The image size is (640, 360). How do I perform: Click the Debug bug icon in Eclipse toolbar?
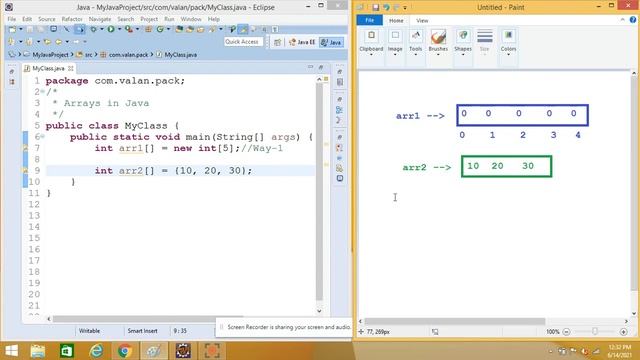pos(93,29)
